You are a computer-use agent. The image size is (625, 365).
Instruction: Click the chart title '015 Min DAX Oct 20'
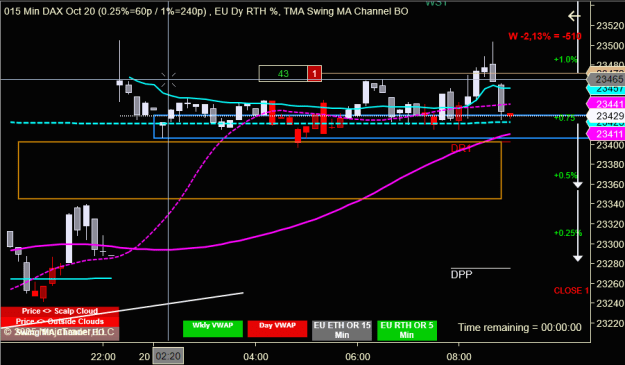(x=50, y=11)
